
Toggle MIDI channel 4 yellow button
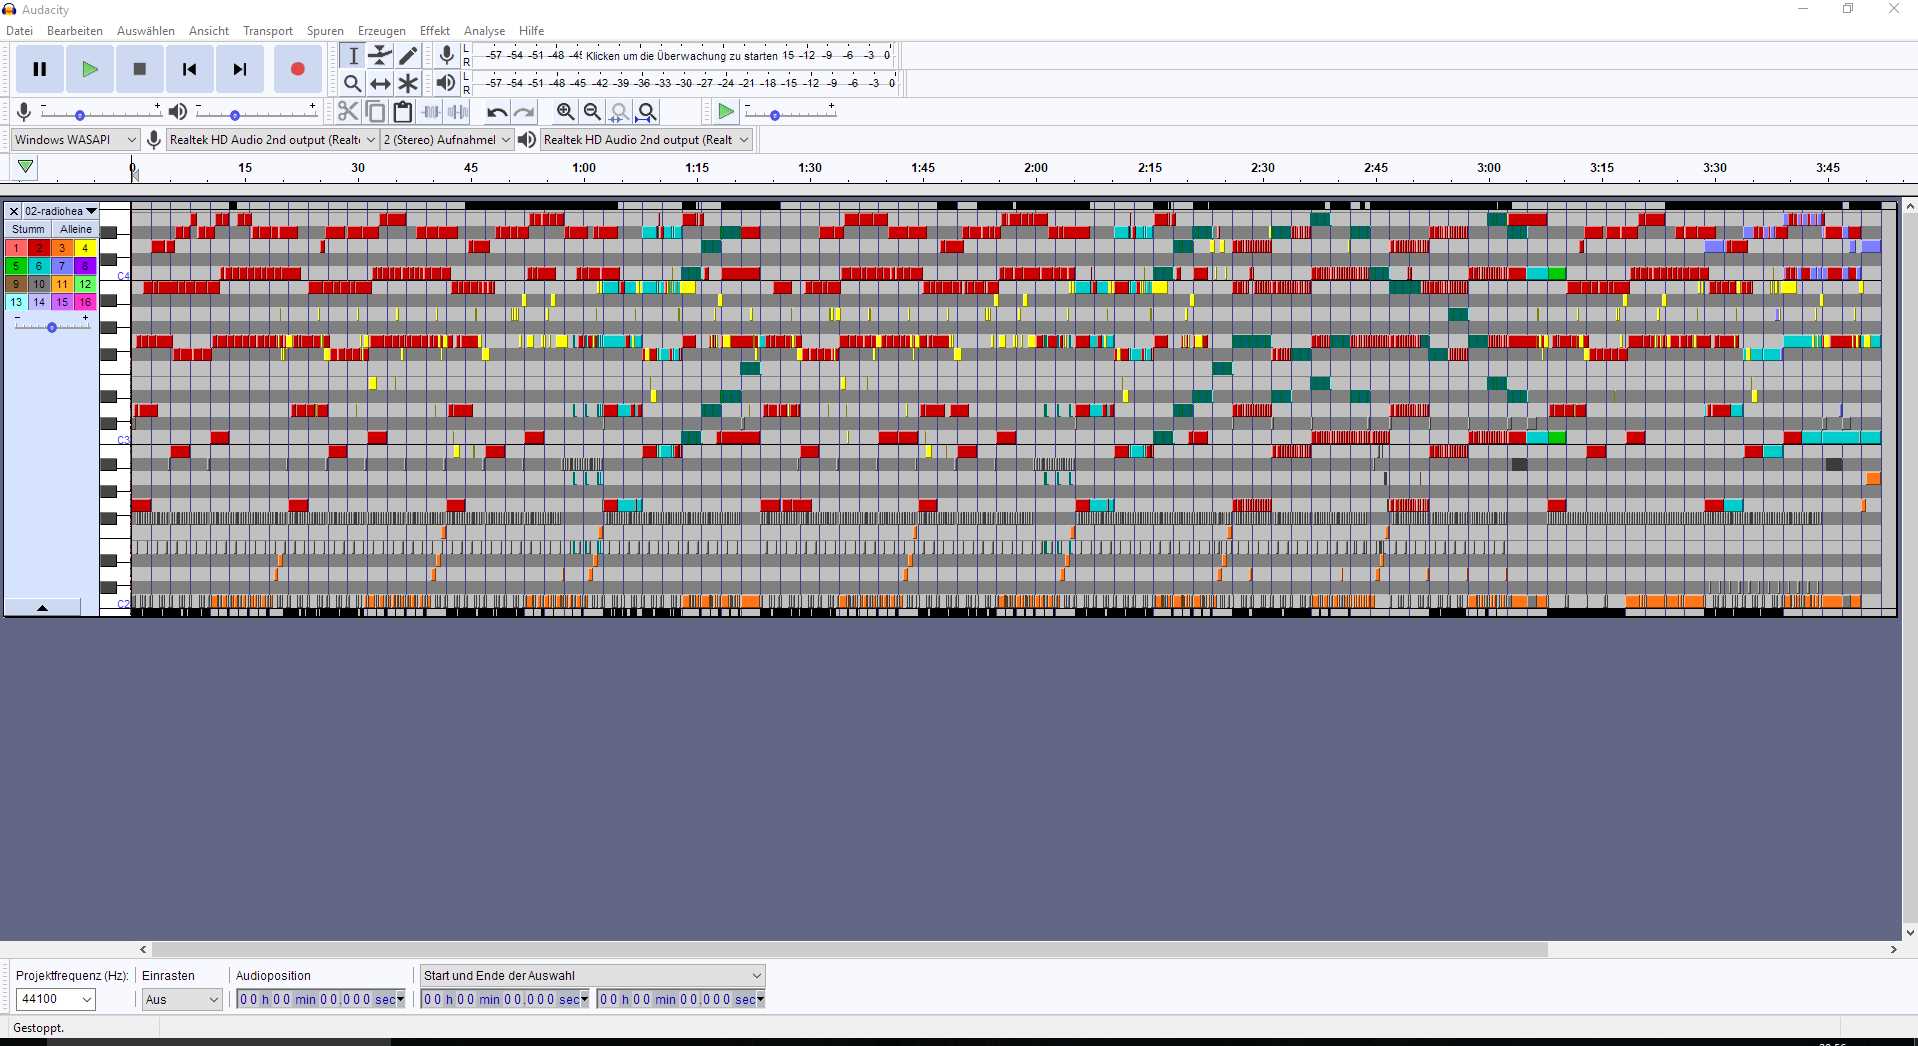[x=85, y=248]
